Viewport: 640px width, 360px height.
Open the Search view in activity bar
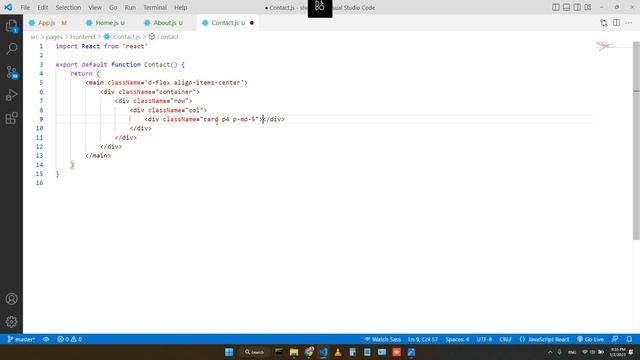(11, 49)
